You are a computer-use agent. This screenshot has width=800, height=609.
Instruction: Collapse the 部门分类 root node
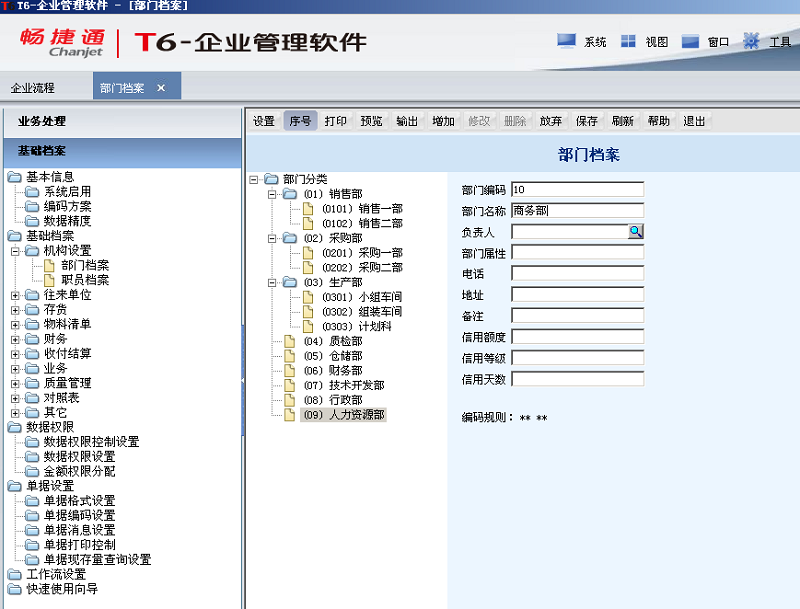pos(254,180)
